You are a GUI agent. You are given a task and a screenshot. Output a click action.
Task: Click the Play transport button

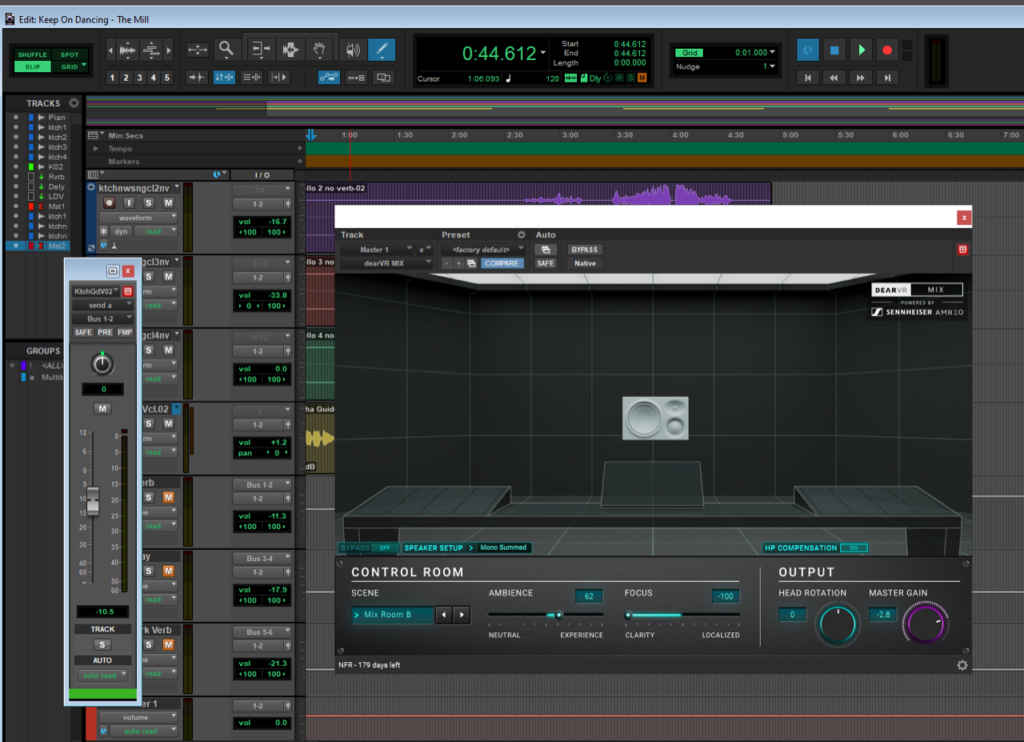861,50
